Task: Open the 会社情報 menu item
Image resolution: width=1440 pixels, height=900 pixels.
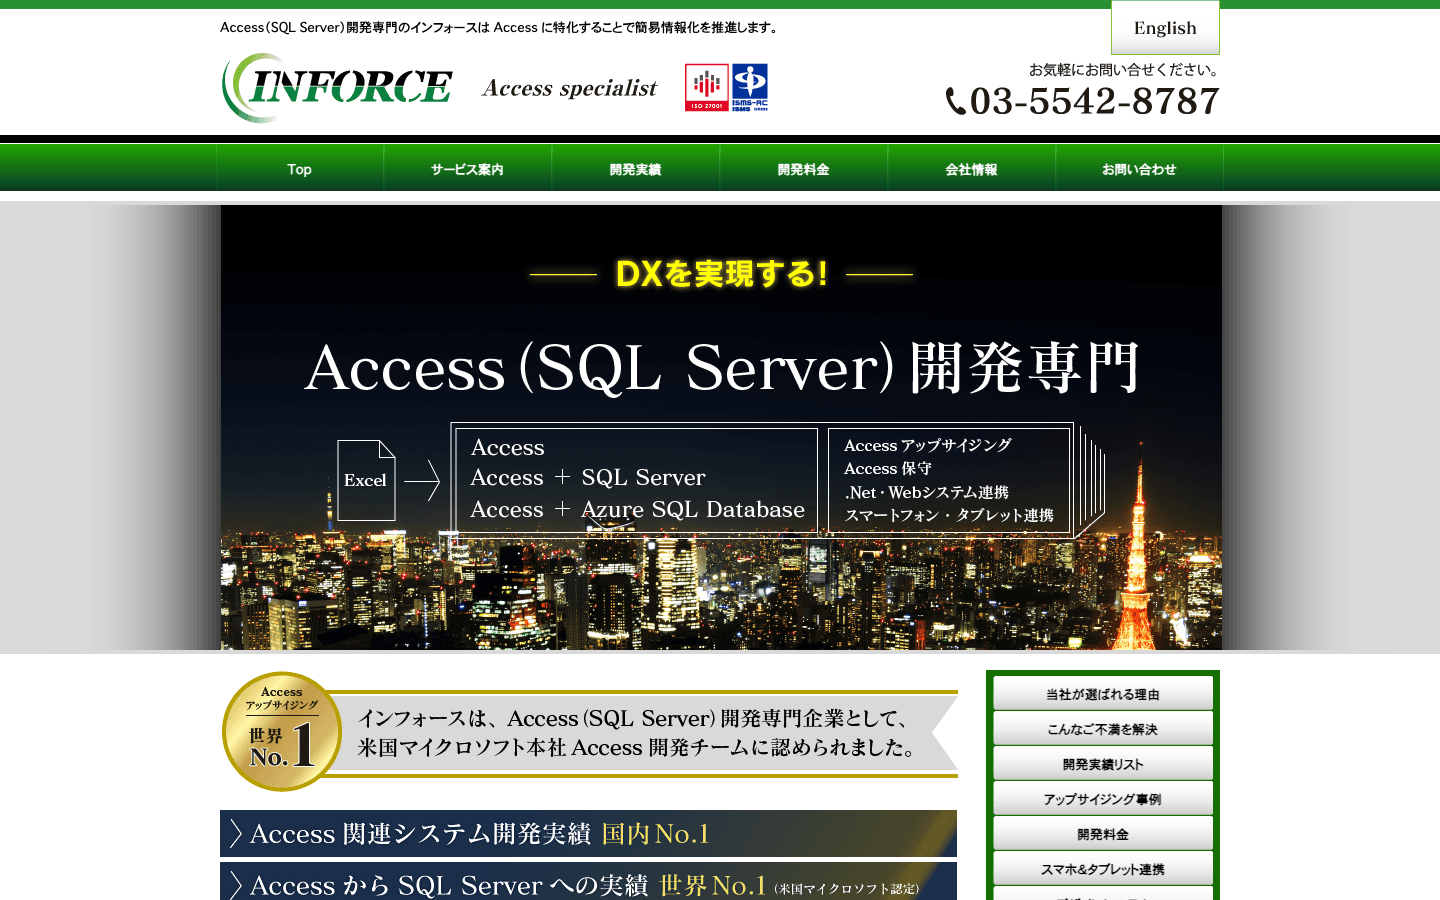Action: [x=971, y=169]
